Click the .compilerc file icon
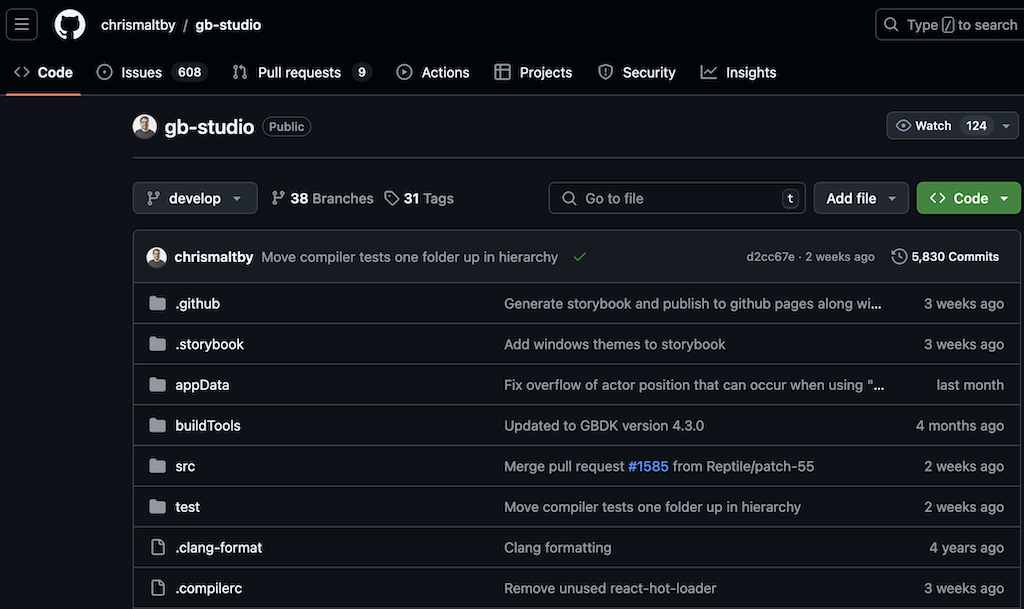Screen dimensions: 1024x609 pyautogui.click(x=157, y=588)
